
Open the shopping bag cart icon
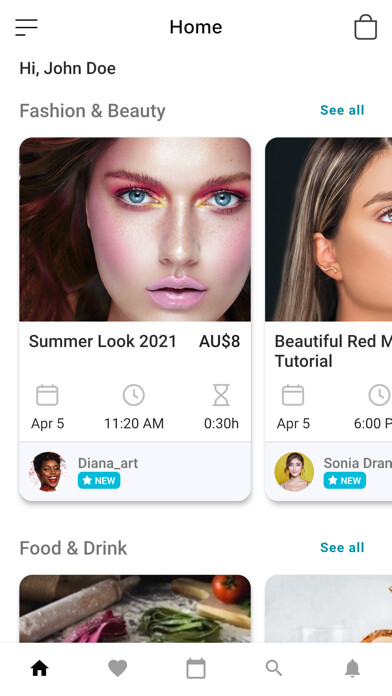[x=365, y=27]
